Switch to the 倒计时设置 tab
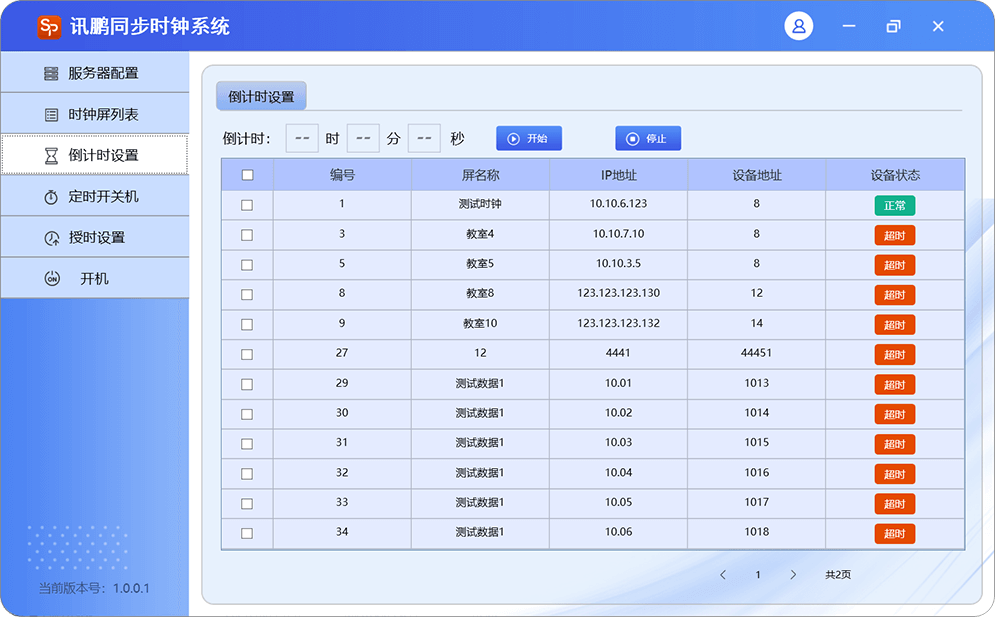The height and width of the screenshot is (617, 995). (x=261, y=96)
